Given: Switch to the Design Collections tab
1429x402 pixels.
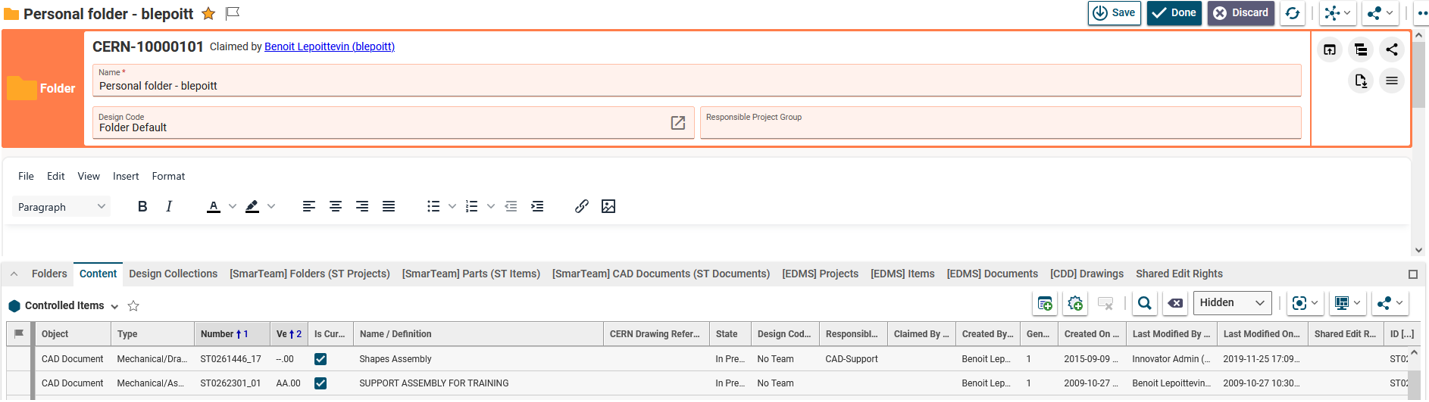Looking at the screenshot, I should pyautogui.click(x=173, y=274).
